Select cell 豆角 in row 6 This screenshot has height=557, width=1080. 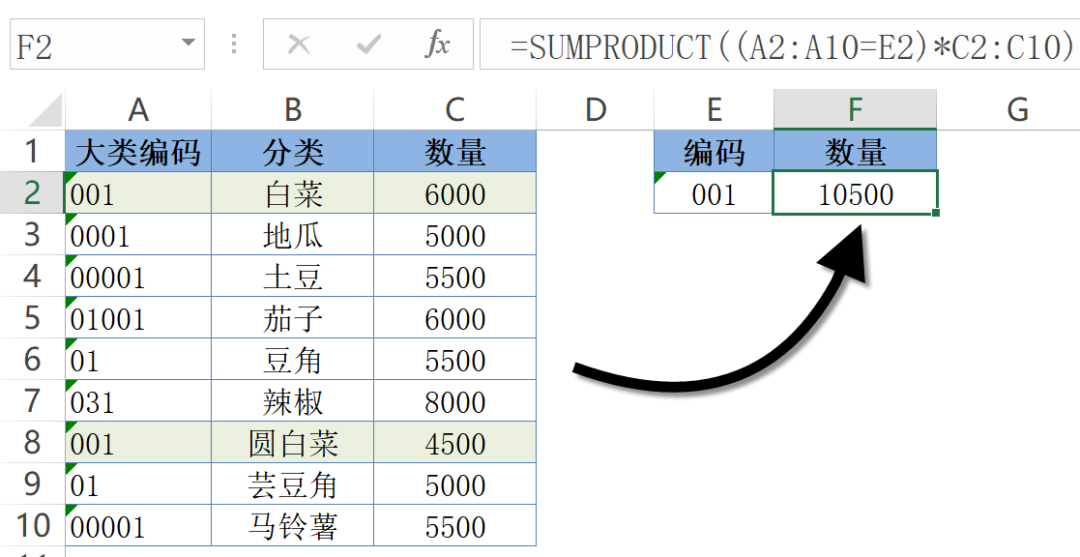293,359
